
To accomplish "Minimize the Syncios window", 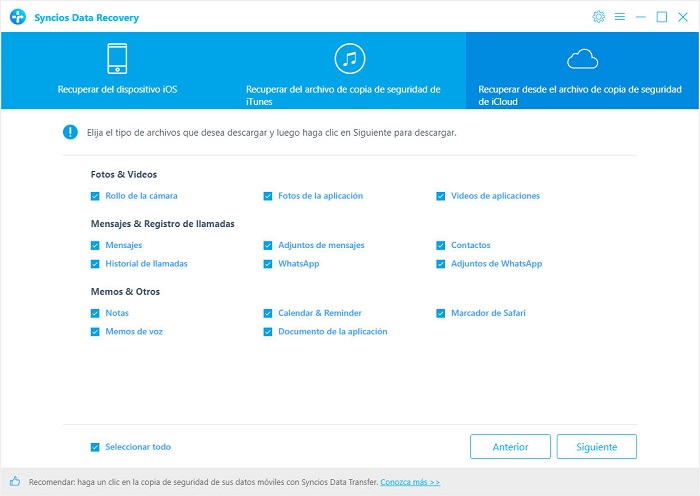I will (641, 17).
